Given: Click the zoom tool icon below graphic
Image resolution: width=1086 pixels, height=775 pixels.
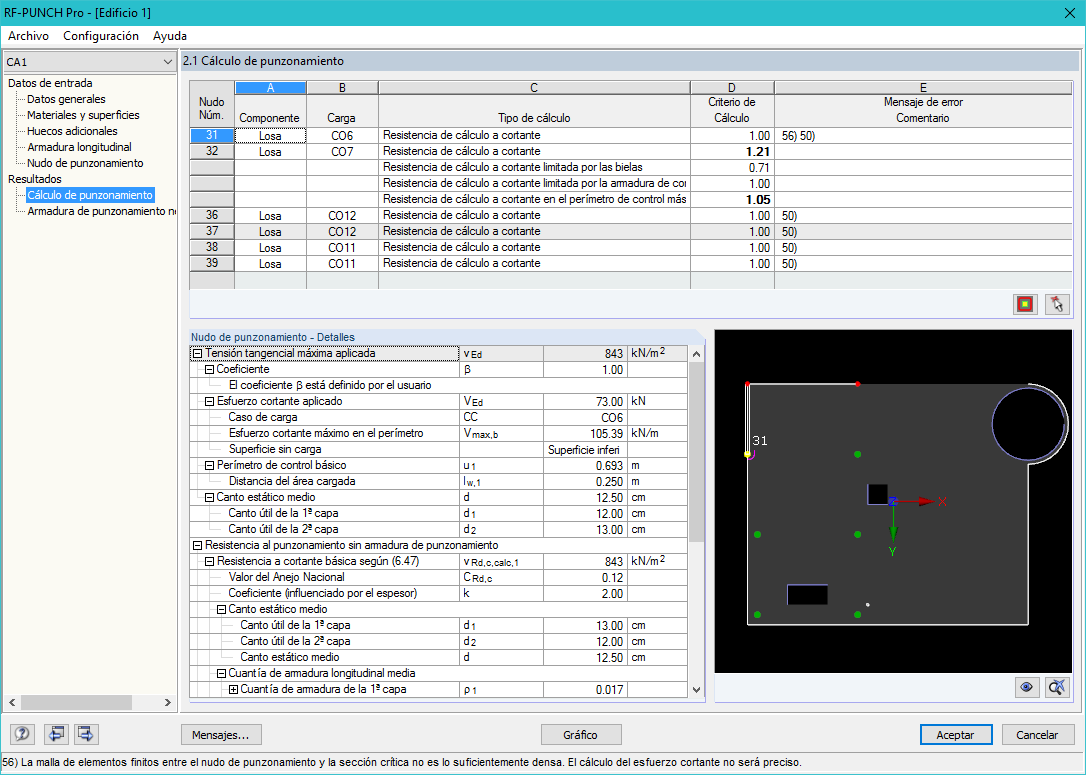Looking at the screenshot, I should click(1057, 687).
